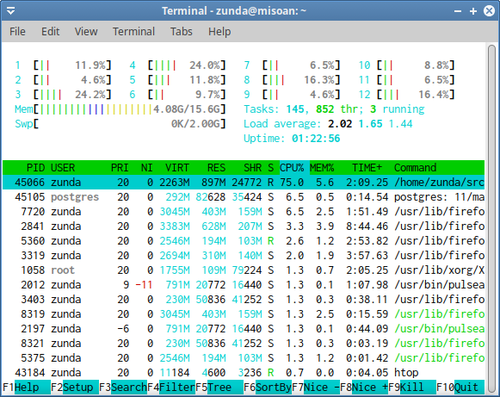Select pulseaudio thread row PID 2197
500x397 pixels.
click(x=244, y=329)
